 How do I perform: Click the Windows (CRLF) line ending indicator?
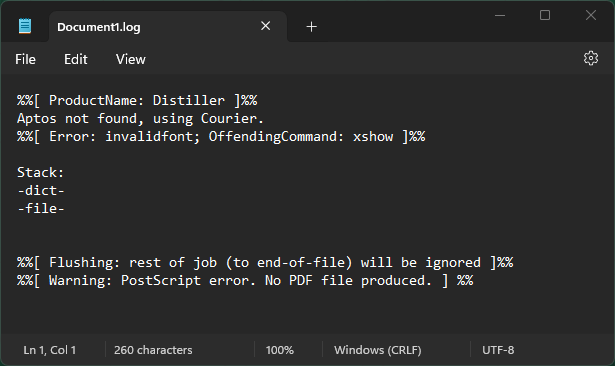(x=378, y=350)
